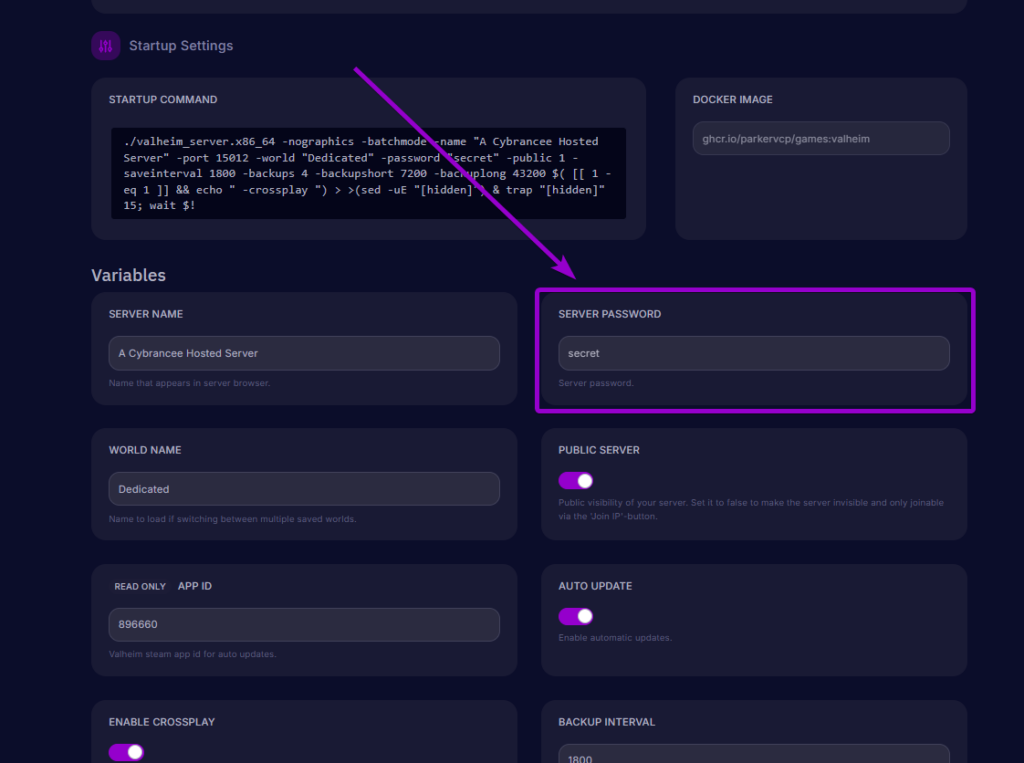Image resolution: width=1024 pixels, height=763 pixels.
Task: Click the 'STARTUP COMMAND' label
Action: point(163,99)
